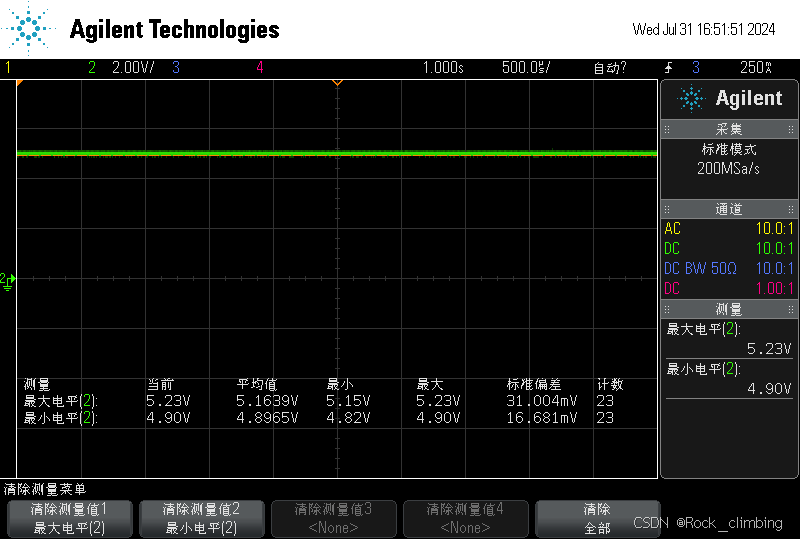Click the green channel 2 waveform trace
800x539 pixels.
[337, 153]
